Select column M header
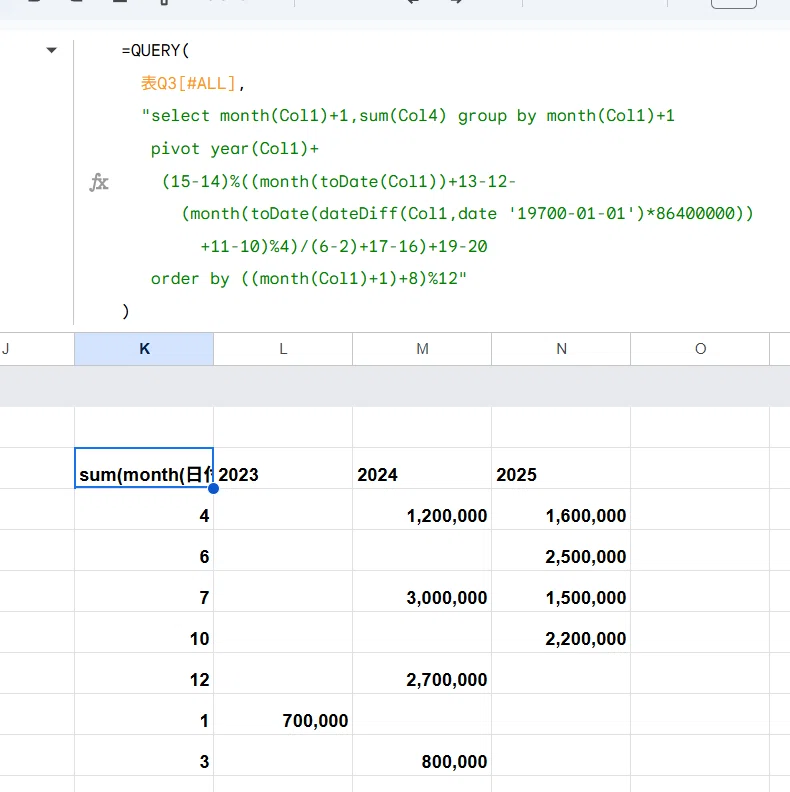The width and height of the screenshot is (790, 792). [422, 349]
